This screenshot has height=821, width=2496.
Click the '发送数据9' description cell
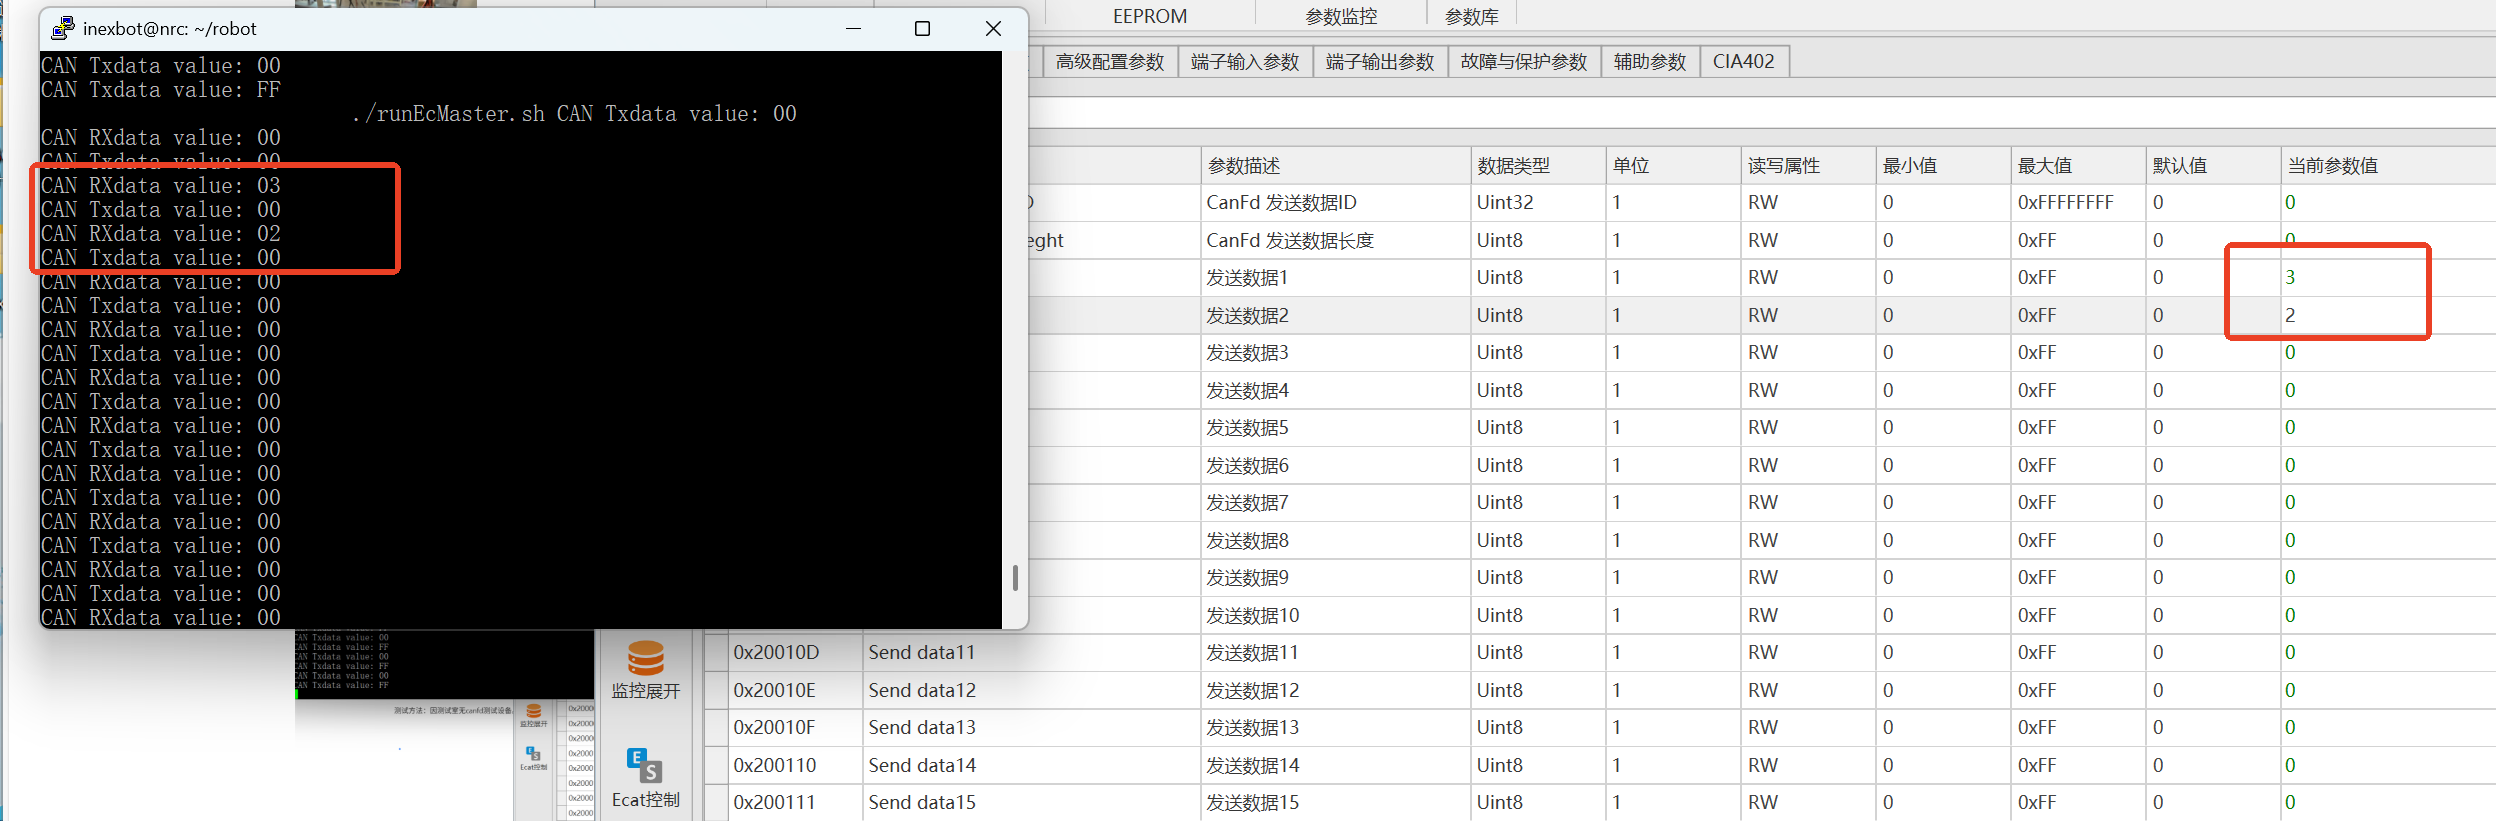[1336, 577]
